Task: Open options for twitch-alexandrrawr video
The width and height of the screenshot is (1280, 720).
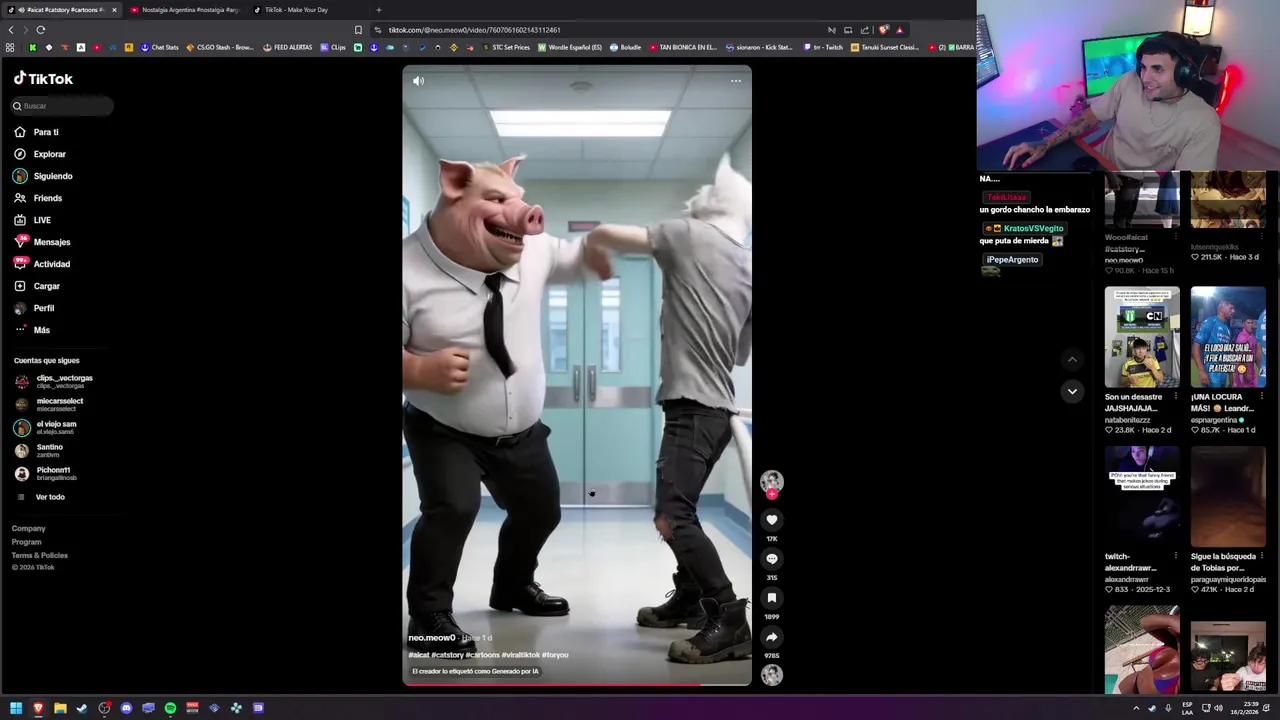Action: [1175, 556]
